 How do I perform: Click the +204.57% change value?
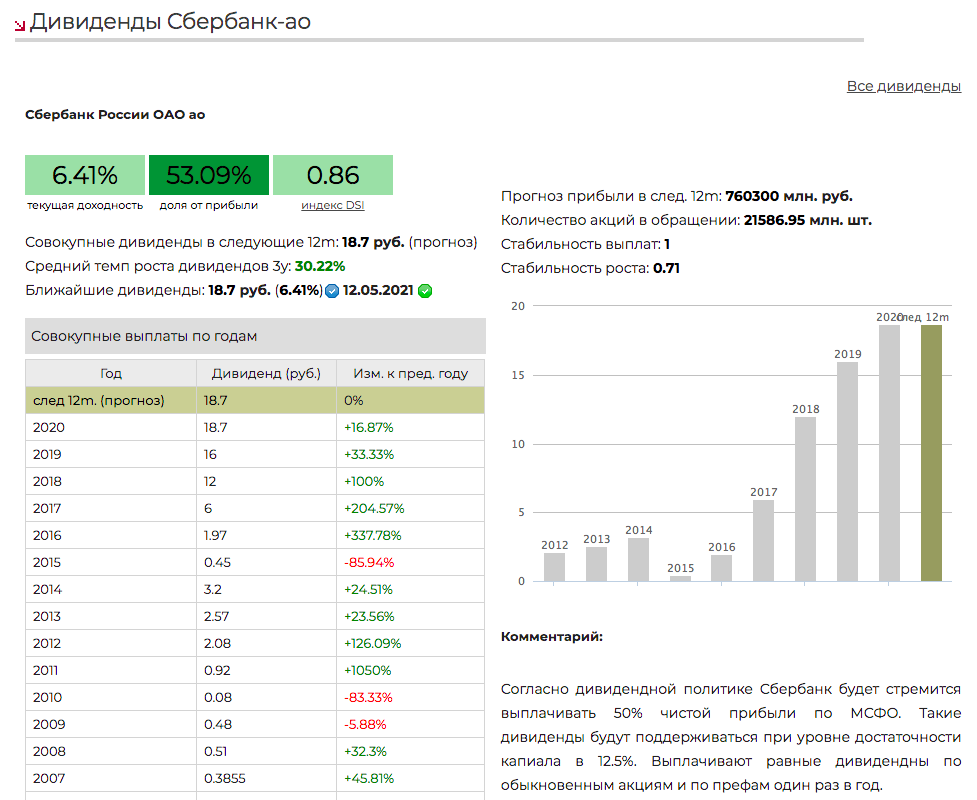click(x=374, y=508)
